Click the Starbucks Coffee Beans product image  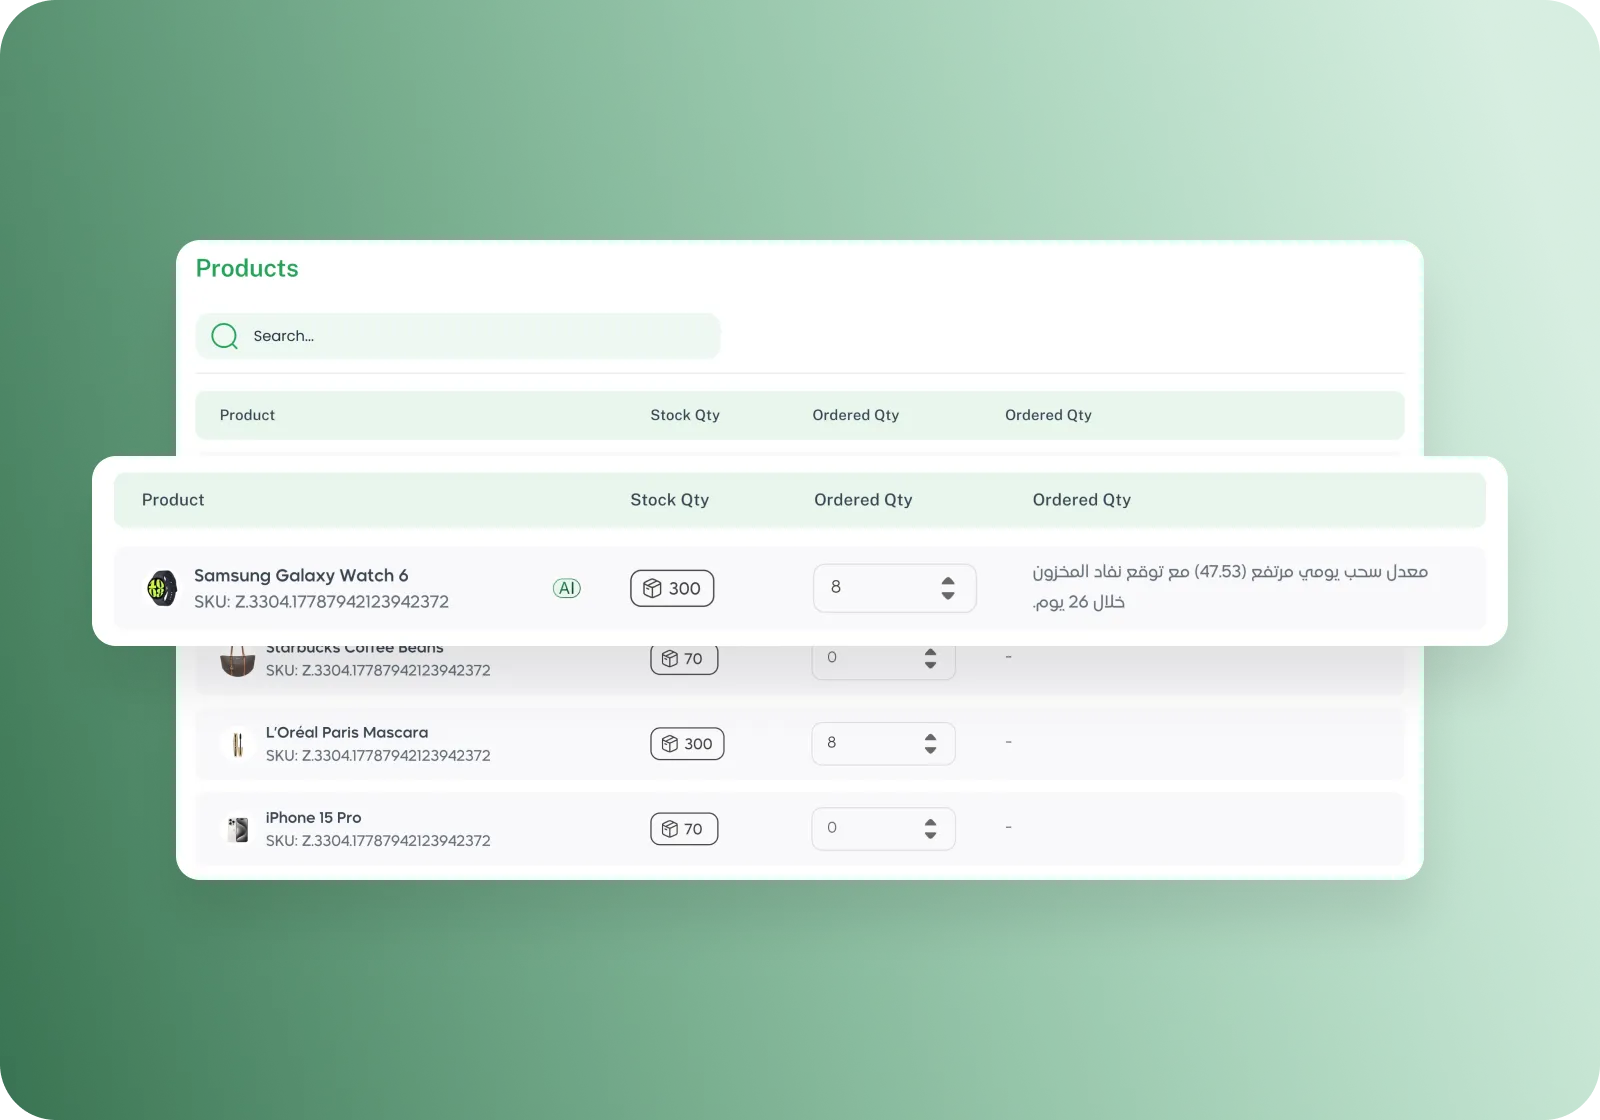pyautogui.click(x=238, y=661)
